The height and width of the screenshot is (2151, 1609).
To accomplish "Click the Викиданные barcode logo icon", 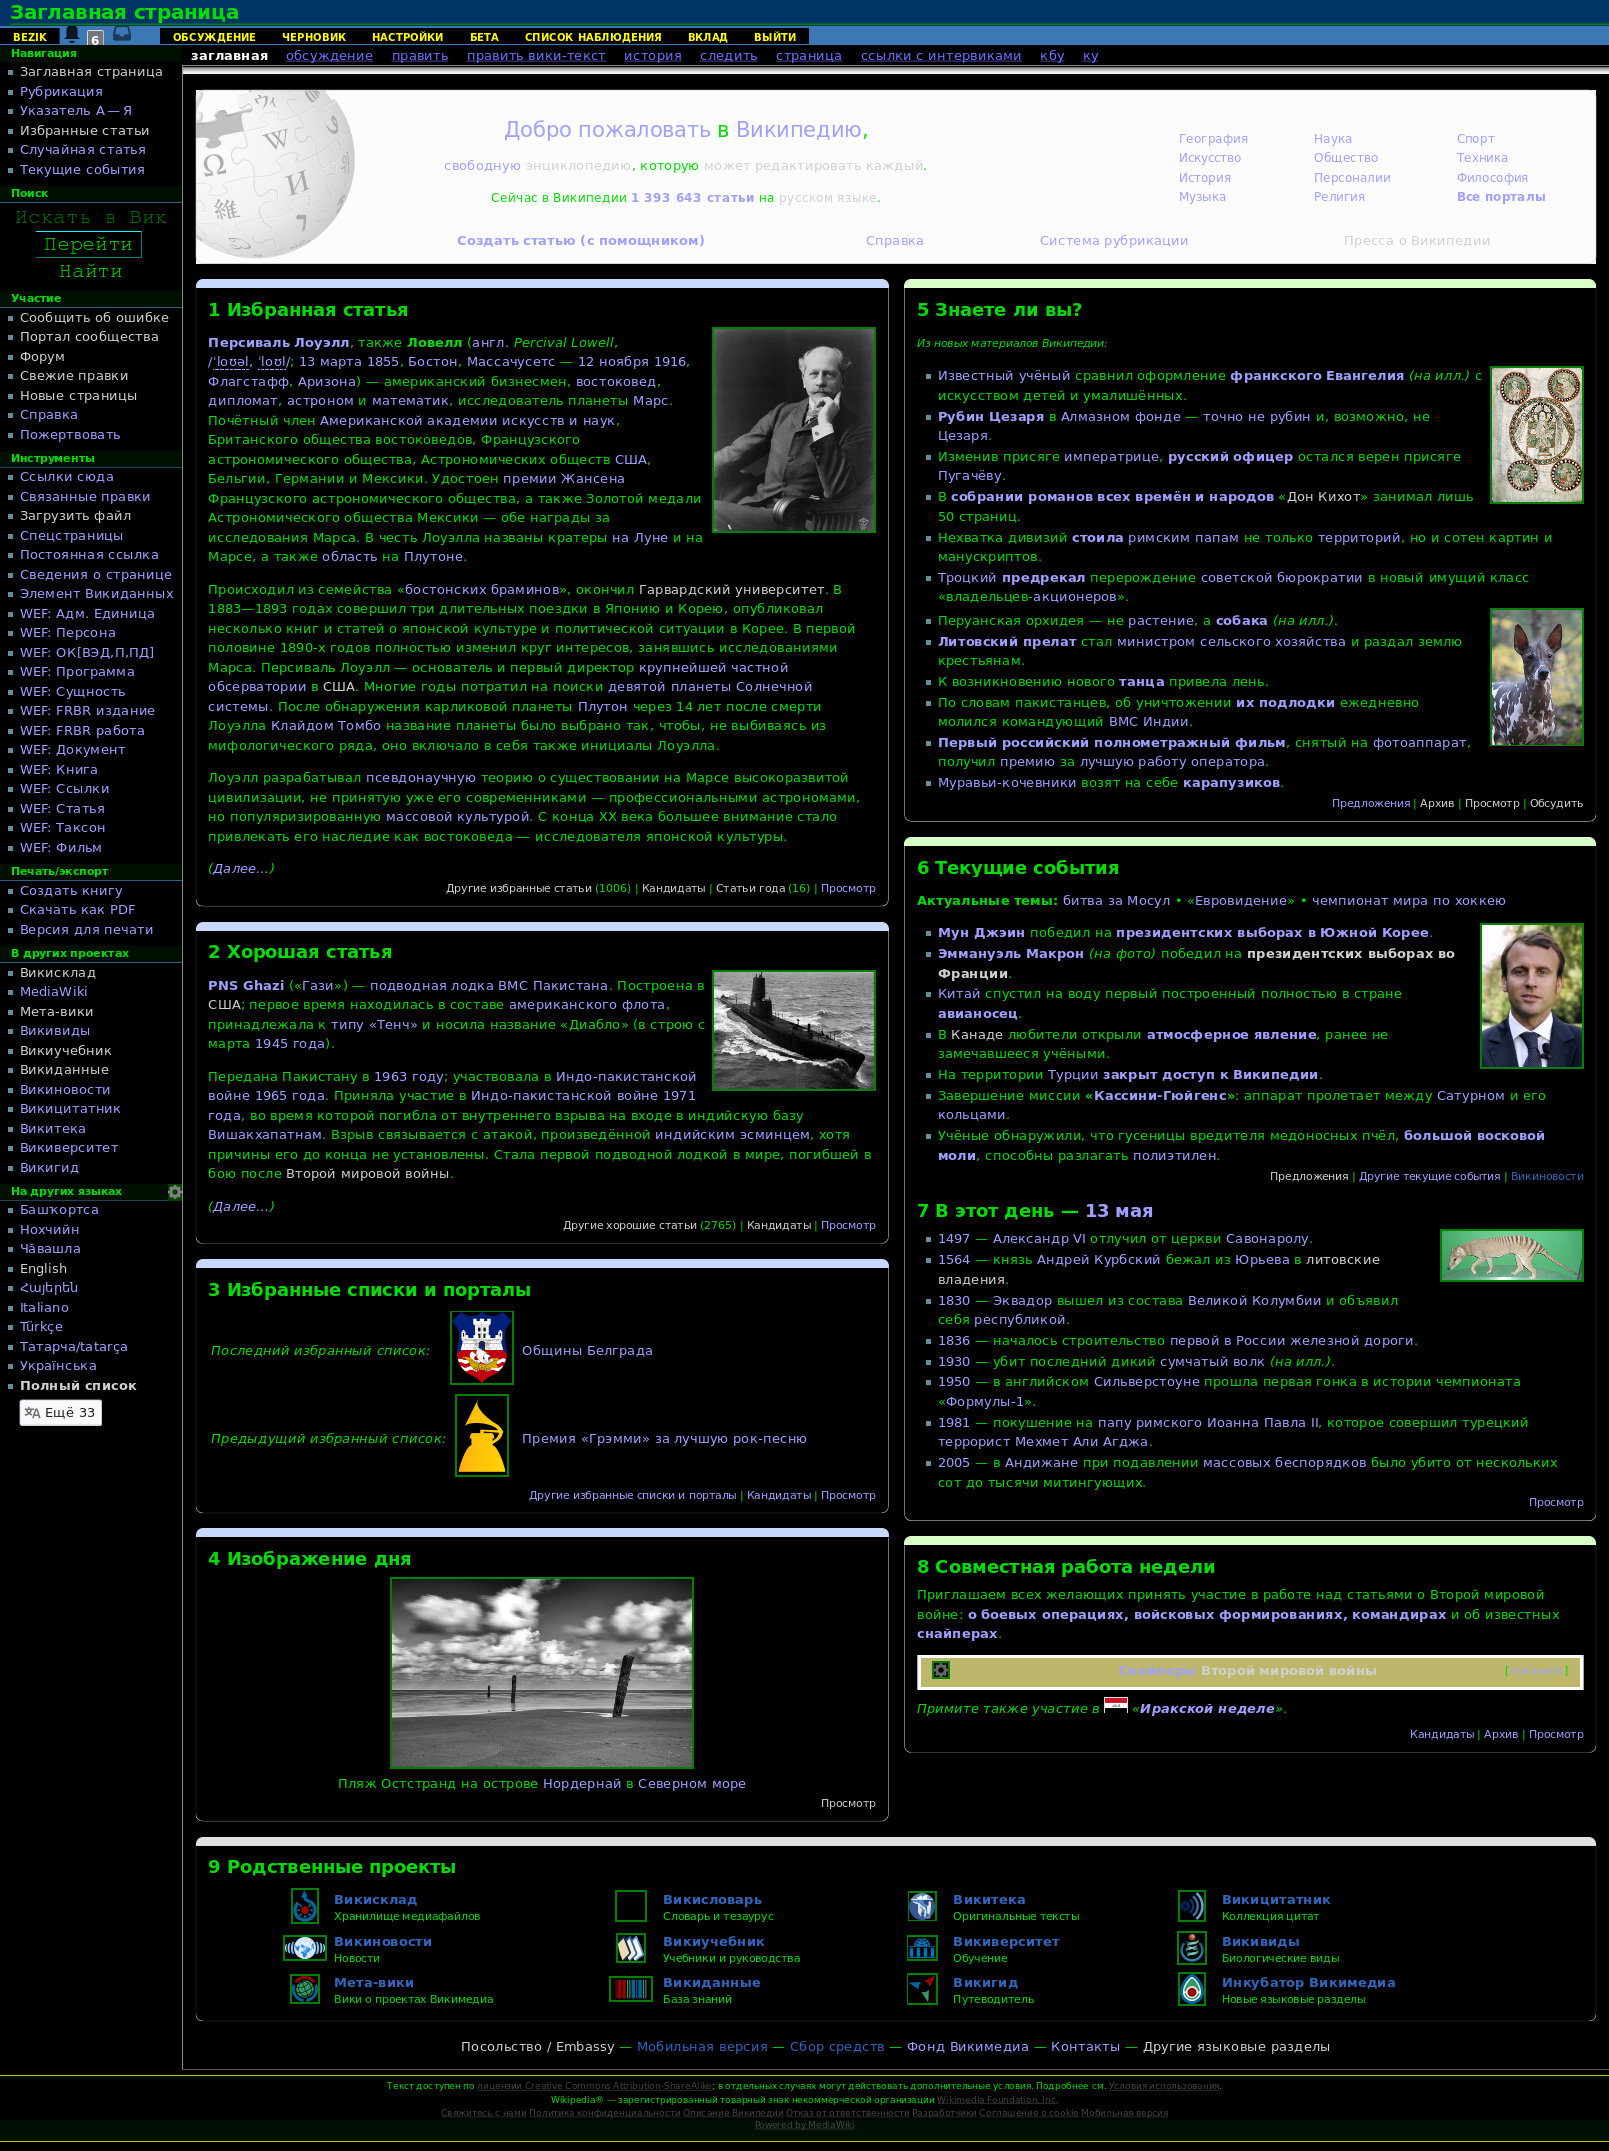I will click(x=631, y=1989).
